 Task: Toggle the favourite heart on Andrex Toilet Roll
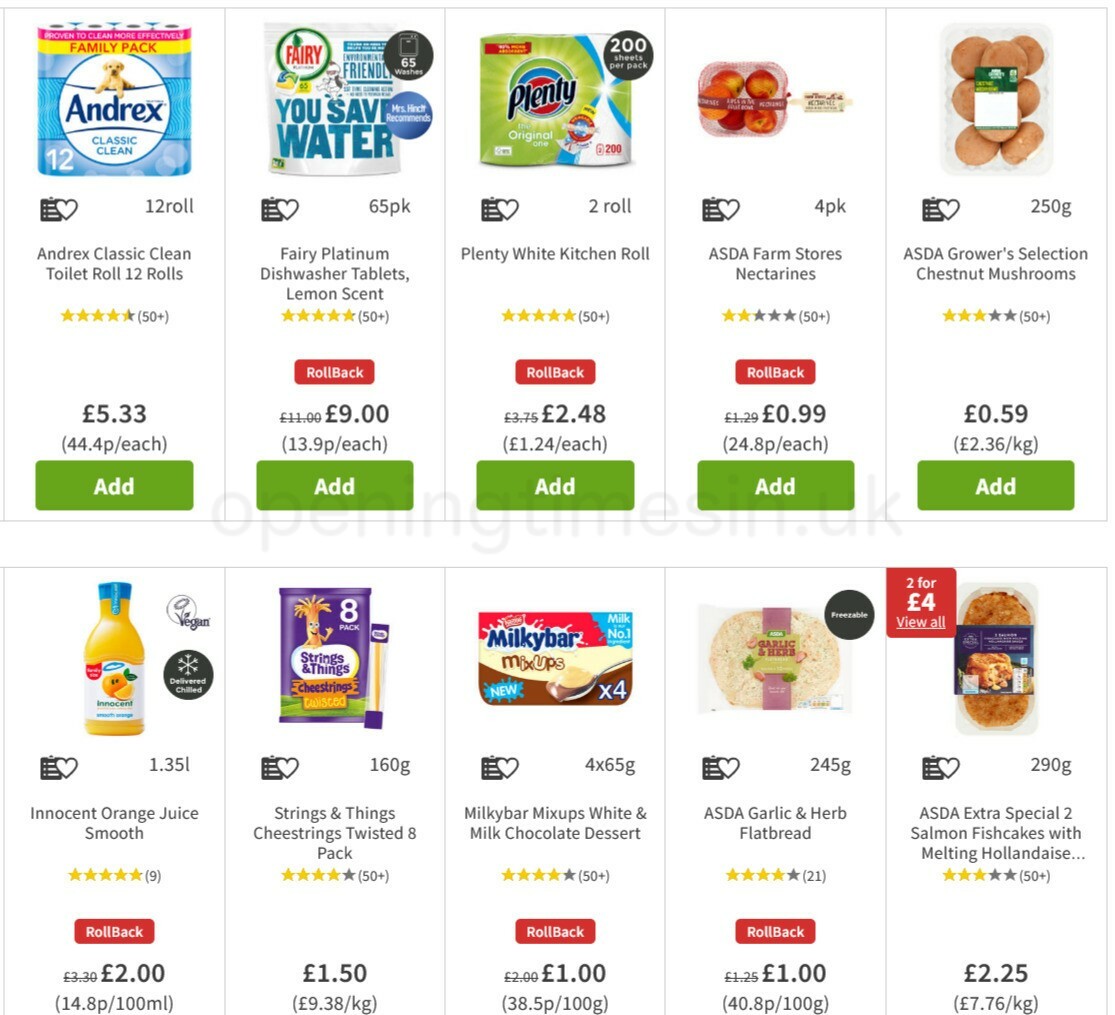(68, 208)
